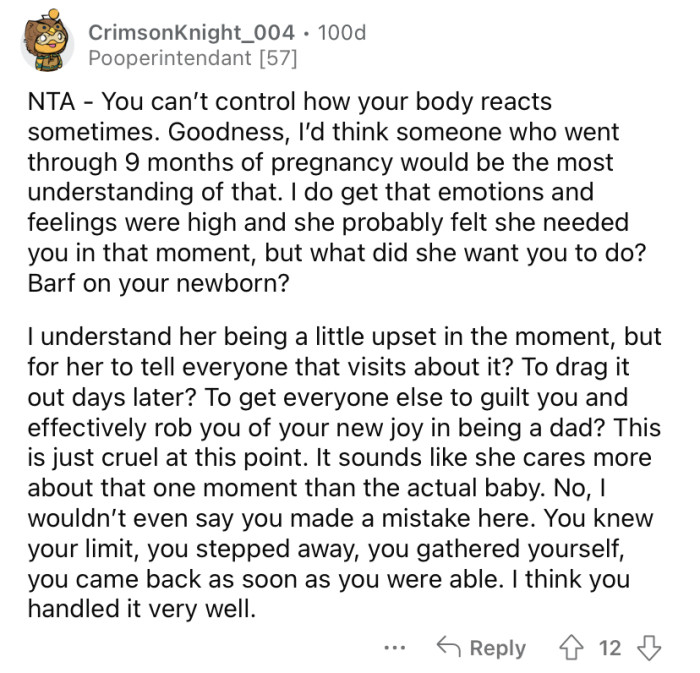Image resolution: width=700 pixels, height=673 pixels.
Task: Open the three-dot more options menu
Action: tap(395, 648)
